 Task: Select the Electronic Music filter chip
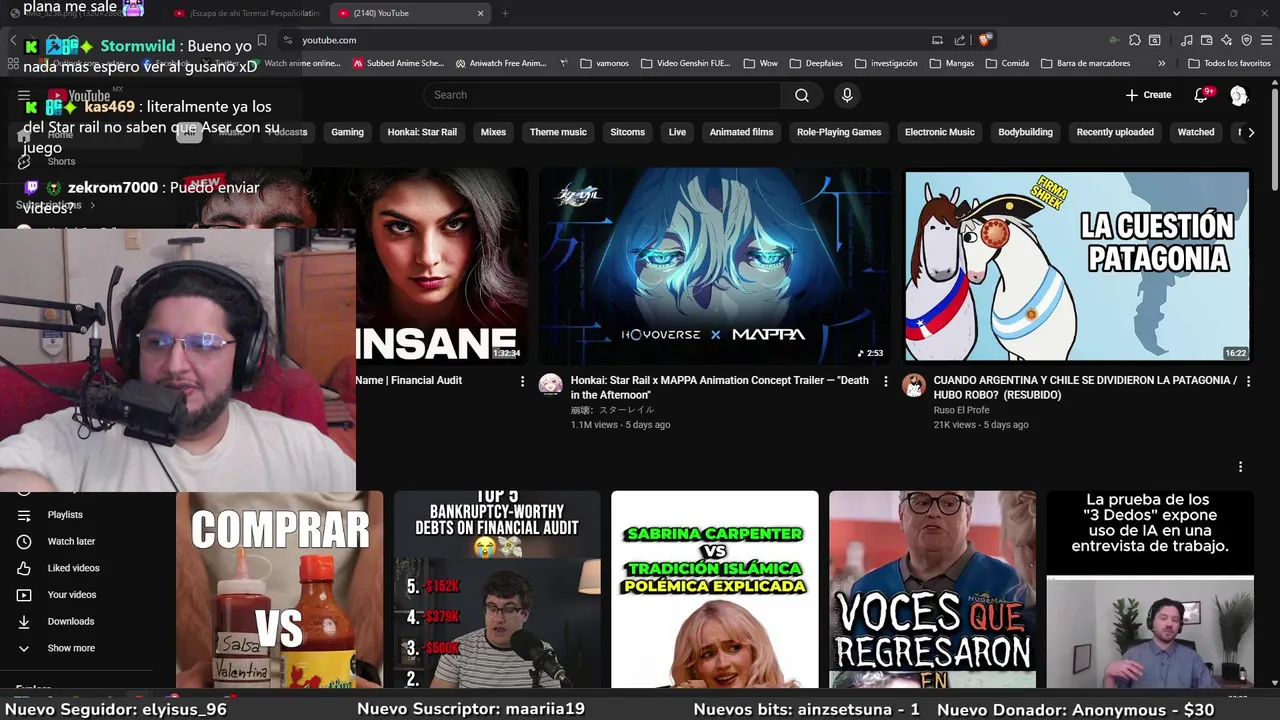940,132
